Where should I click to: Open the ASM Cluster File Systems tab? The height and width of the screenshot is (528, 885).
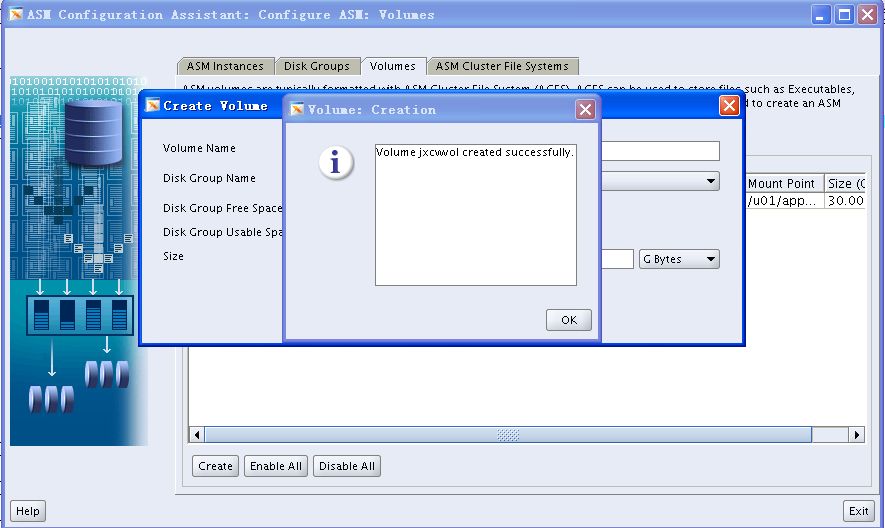(502, 66)
